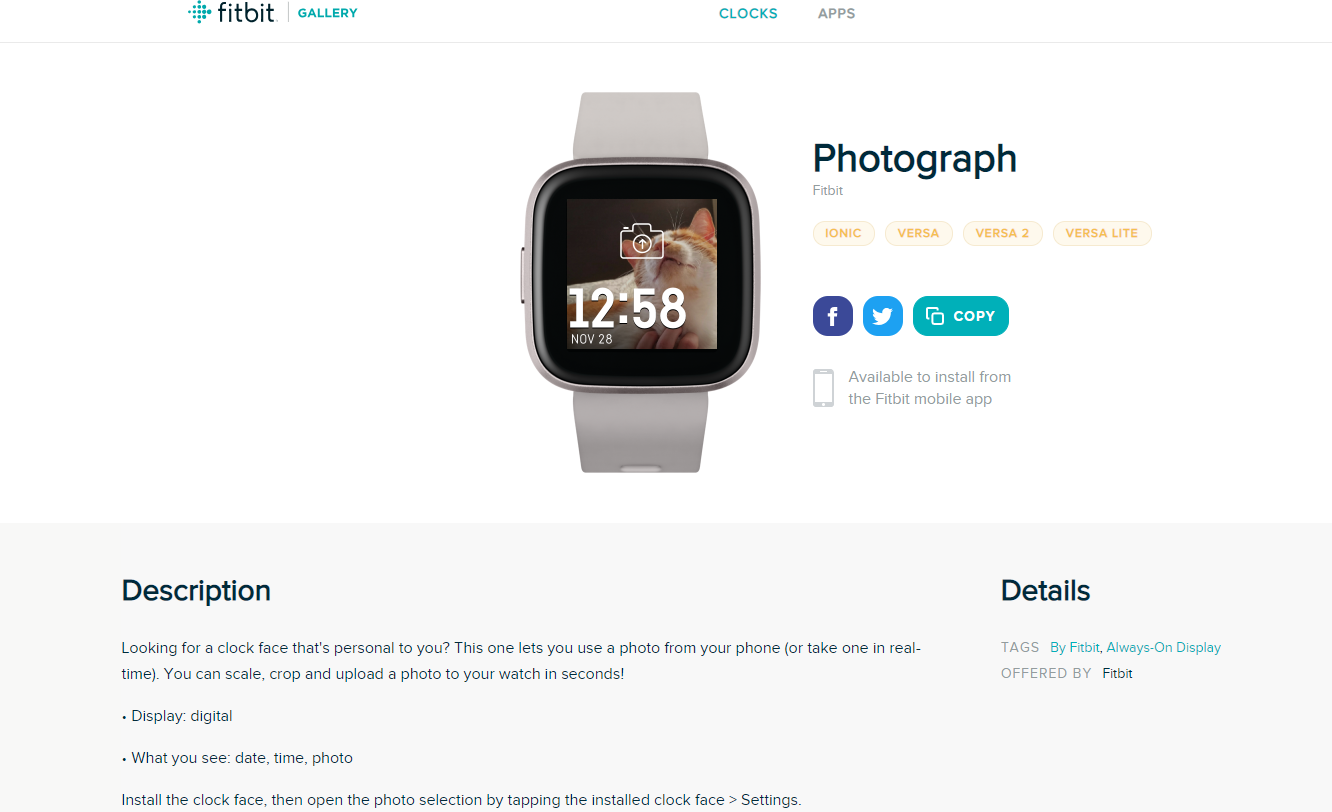This screenshot has height=812, width=1332.
Task: Click the Fitbit offered-by link
Action: [x=1117, y=673]
